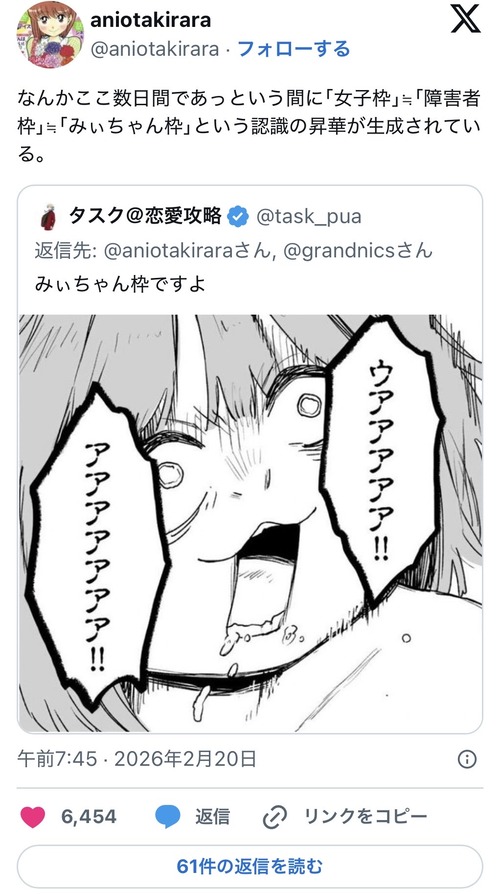Click the blue verified badge
The image size is (500, 894).
click(238, 217)
